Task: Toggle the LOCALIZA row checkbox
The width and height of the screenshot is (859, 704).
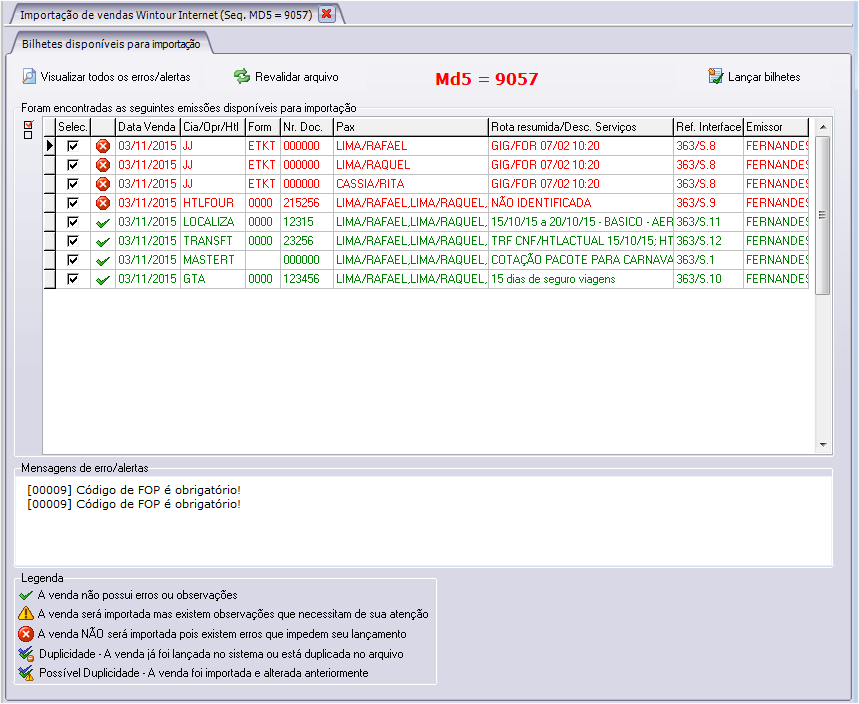Action: (72, 222)
